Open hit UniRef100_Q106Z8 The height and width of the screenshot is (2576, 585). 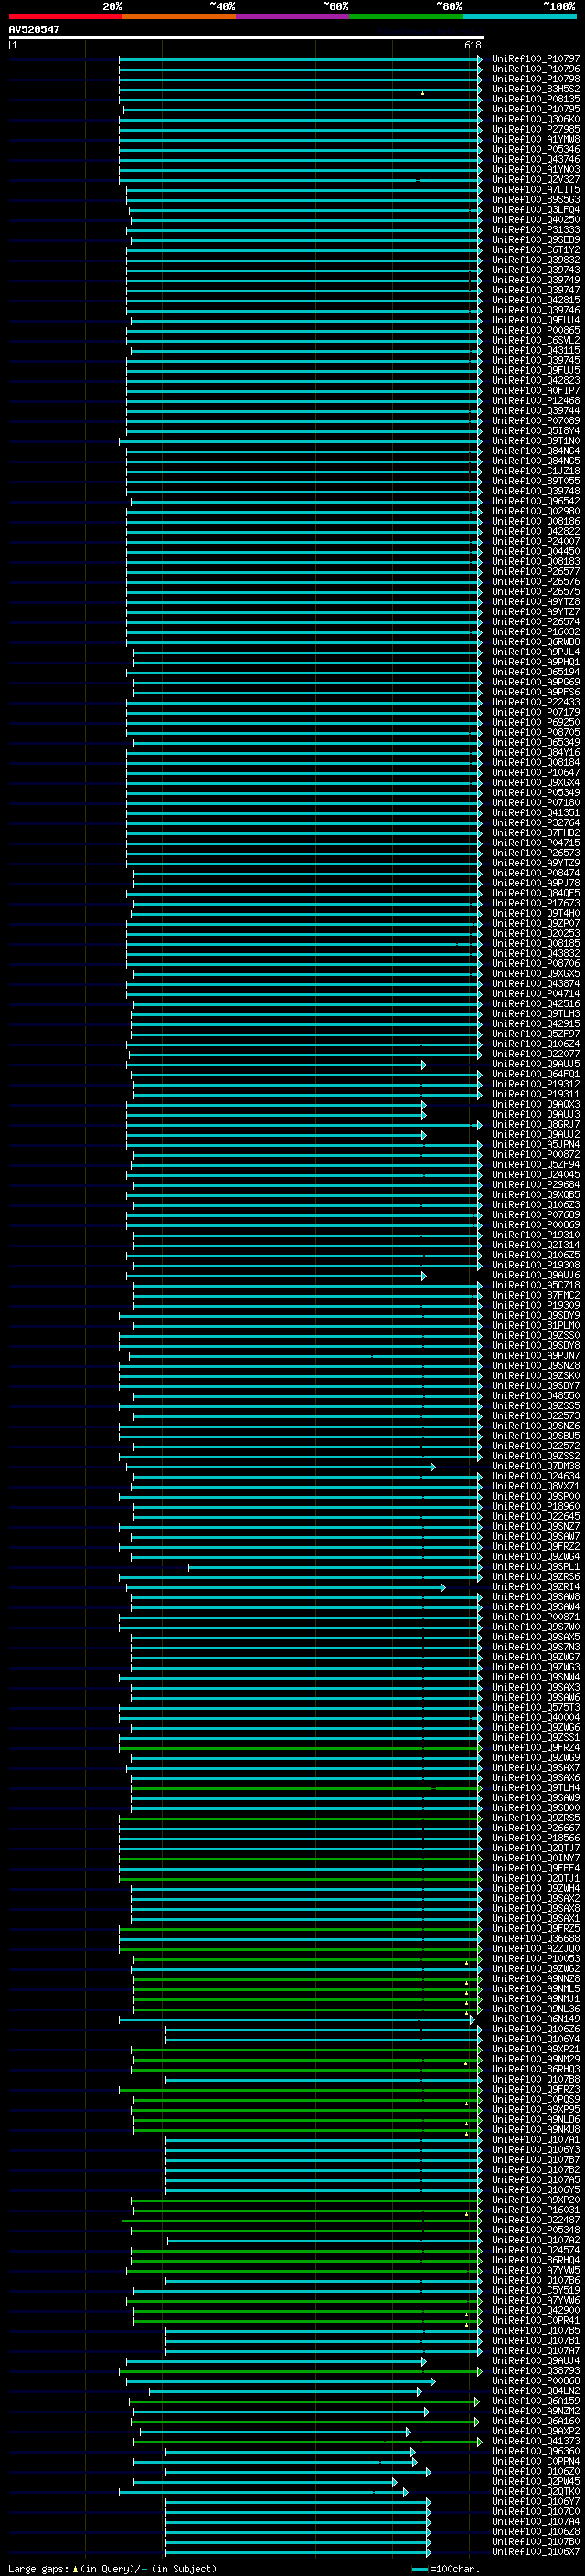[x=536, y=2532]
